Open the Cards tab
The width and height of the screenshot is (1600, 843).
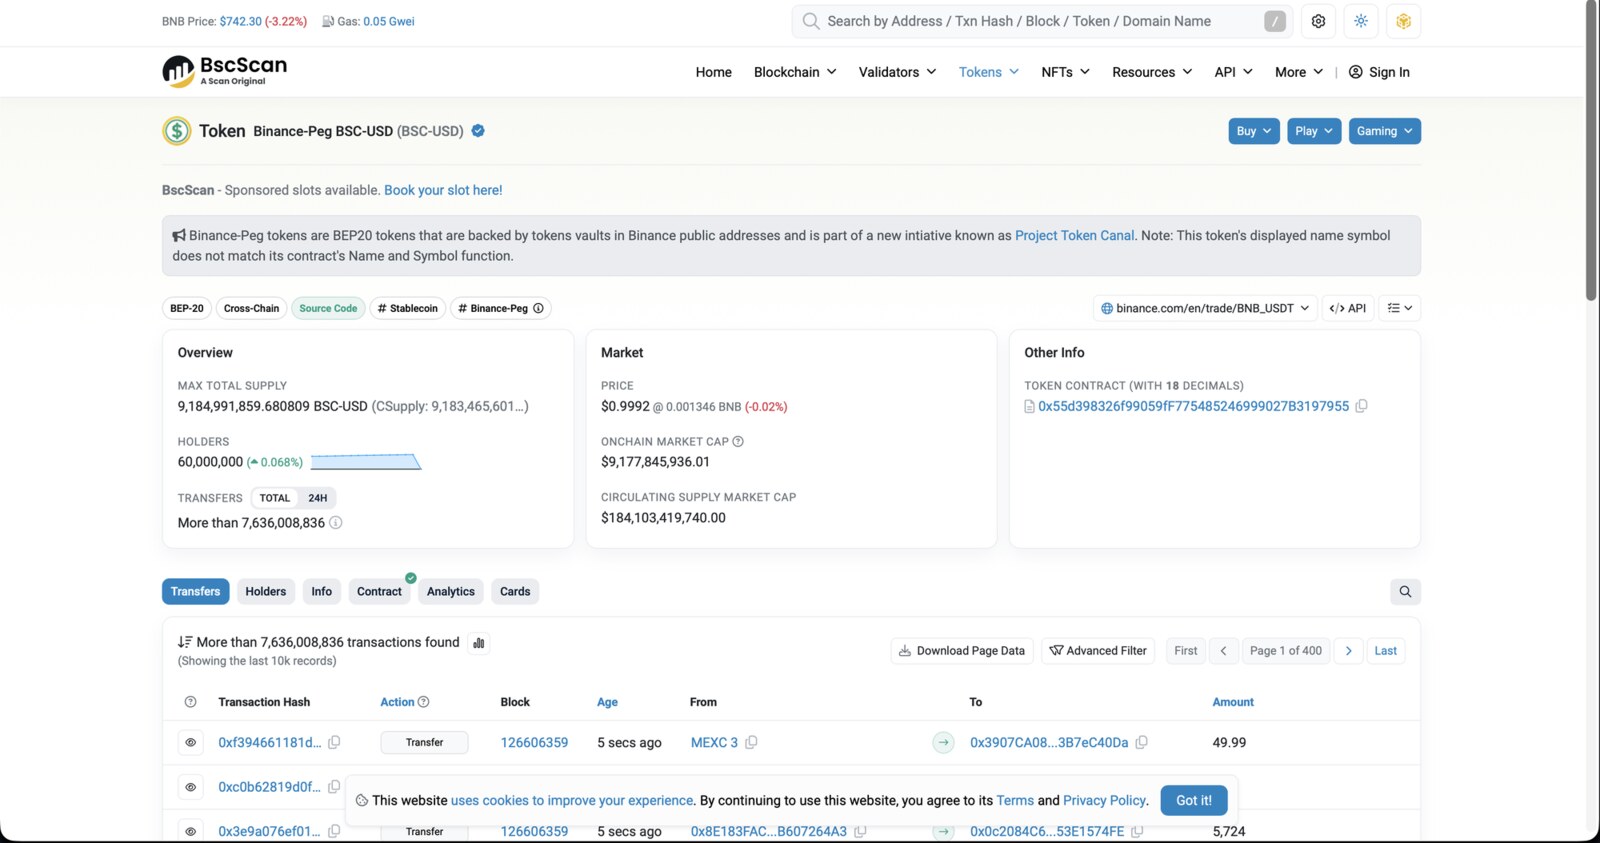pos(515,591)
